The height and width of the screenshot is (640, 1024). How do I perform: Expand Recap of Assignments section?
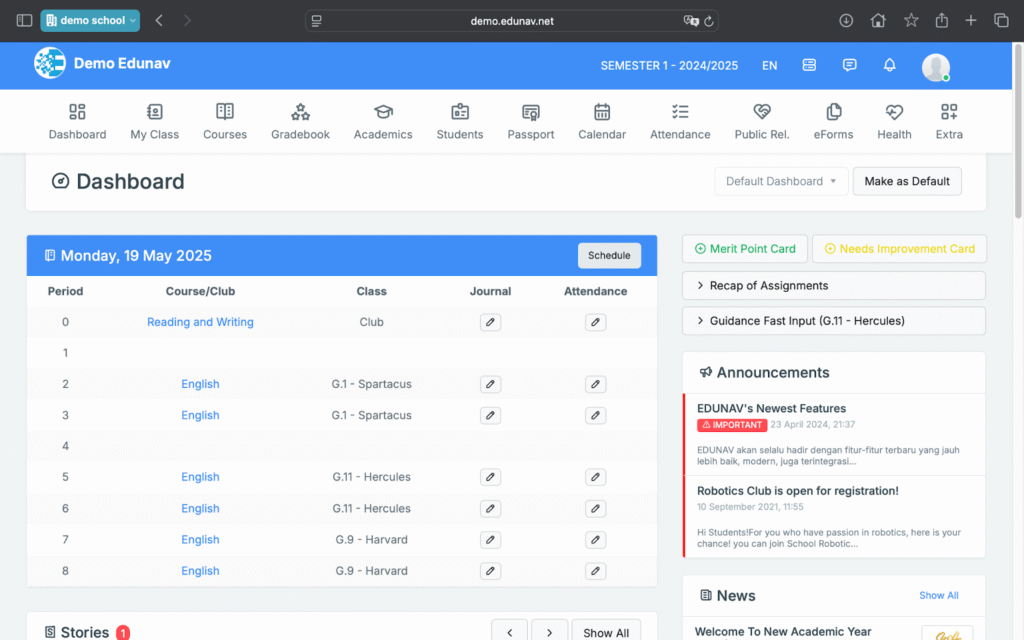(x=833, y=286)
